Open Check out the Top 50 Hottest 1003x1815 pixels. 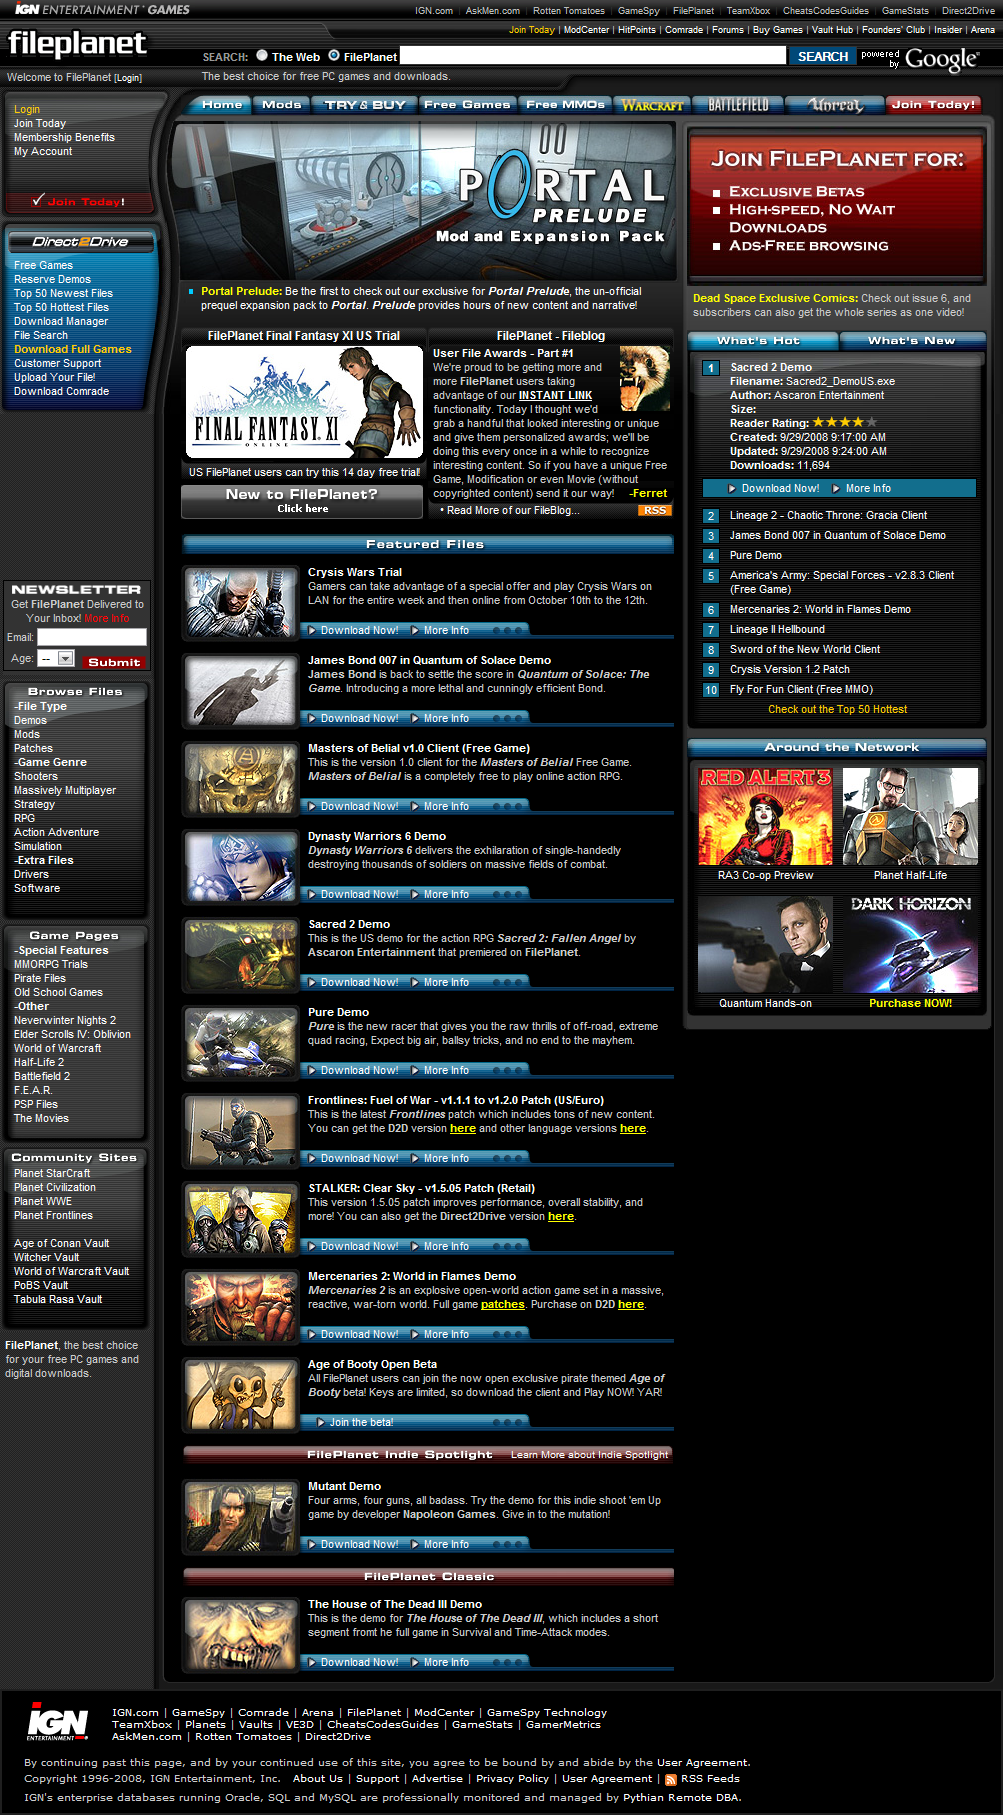pyautogui.click(x=838, y=709)
